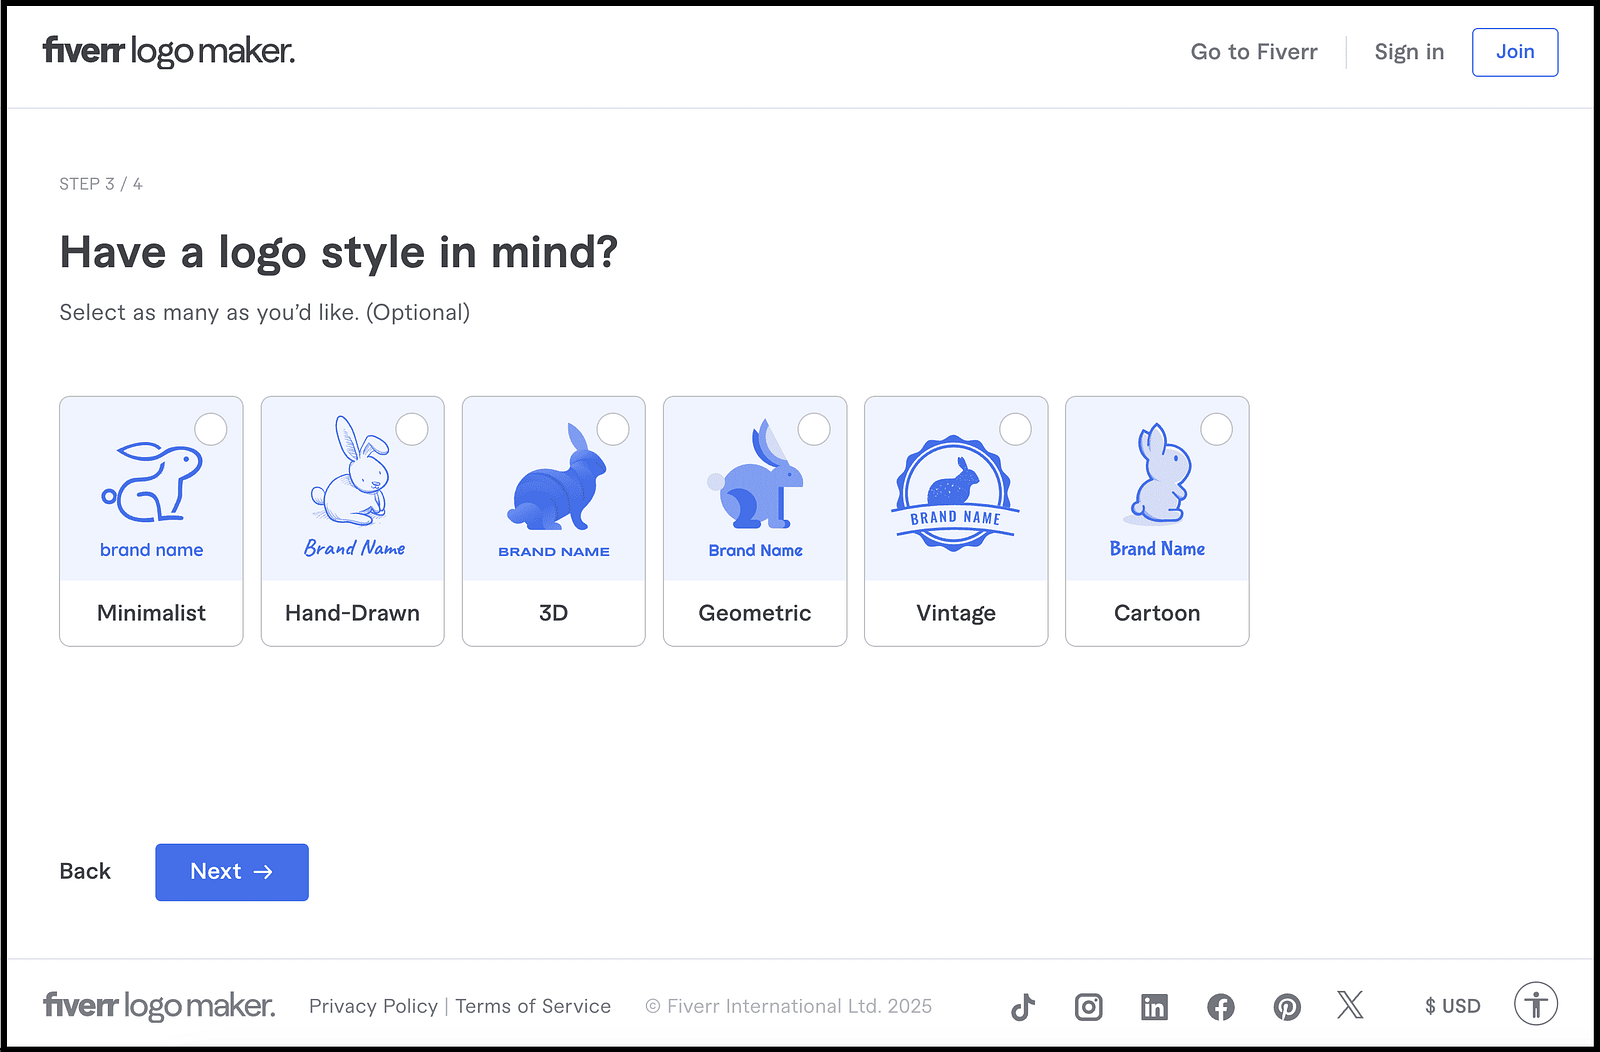This screenshot has height=1052, width=1600.
Task: Select the 3D rabbit logo thumbnail
Action: coord(553,489)
